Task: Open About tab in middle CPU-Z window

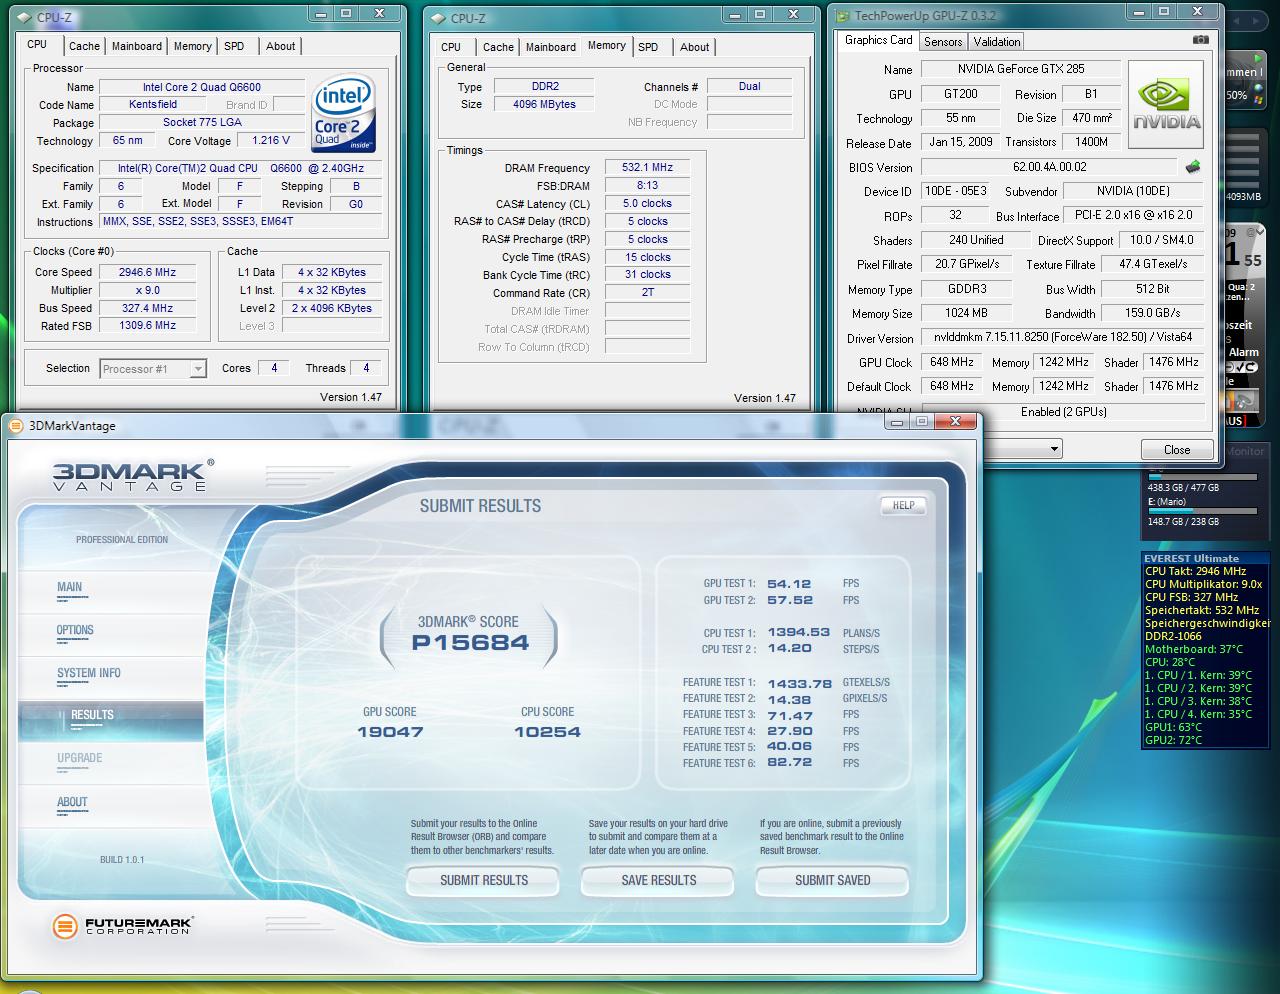Action: click(x=694, y=47)
